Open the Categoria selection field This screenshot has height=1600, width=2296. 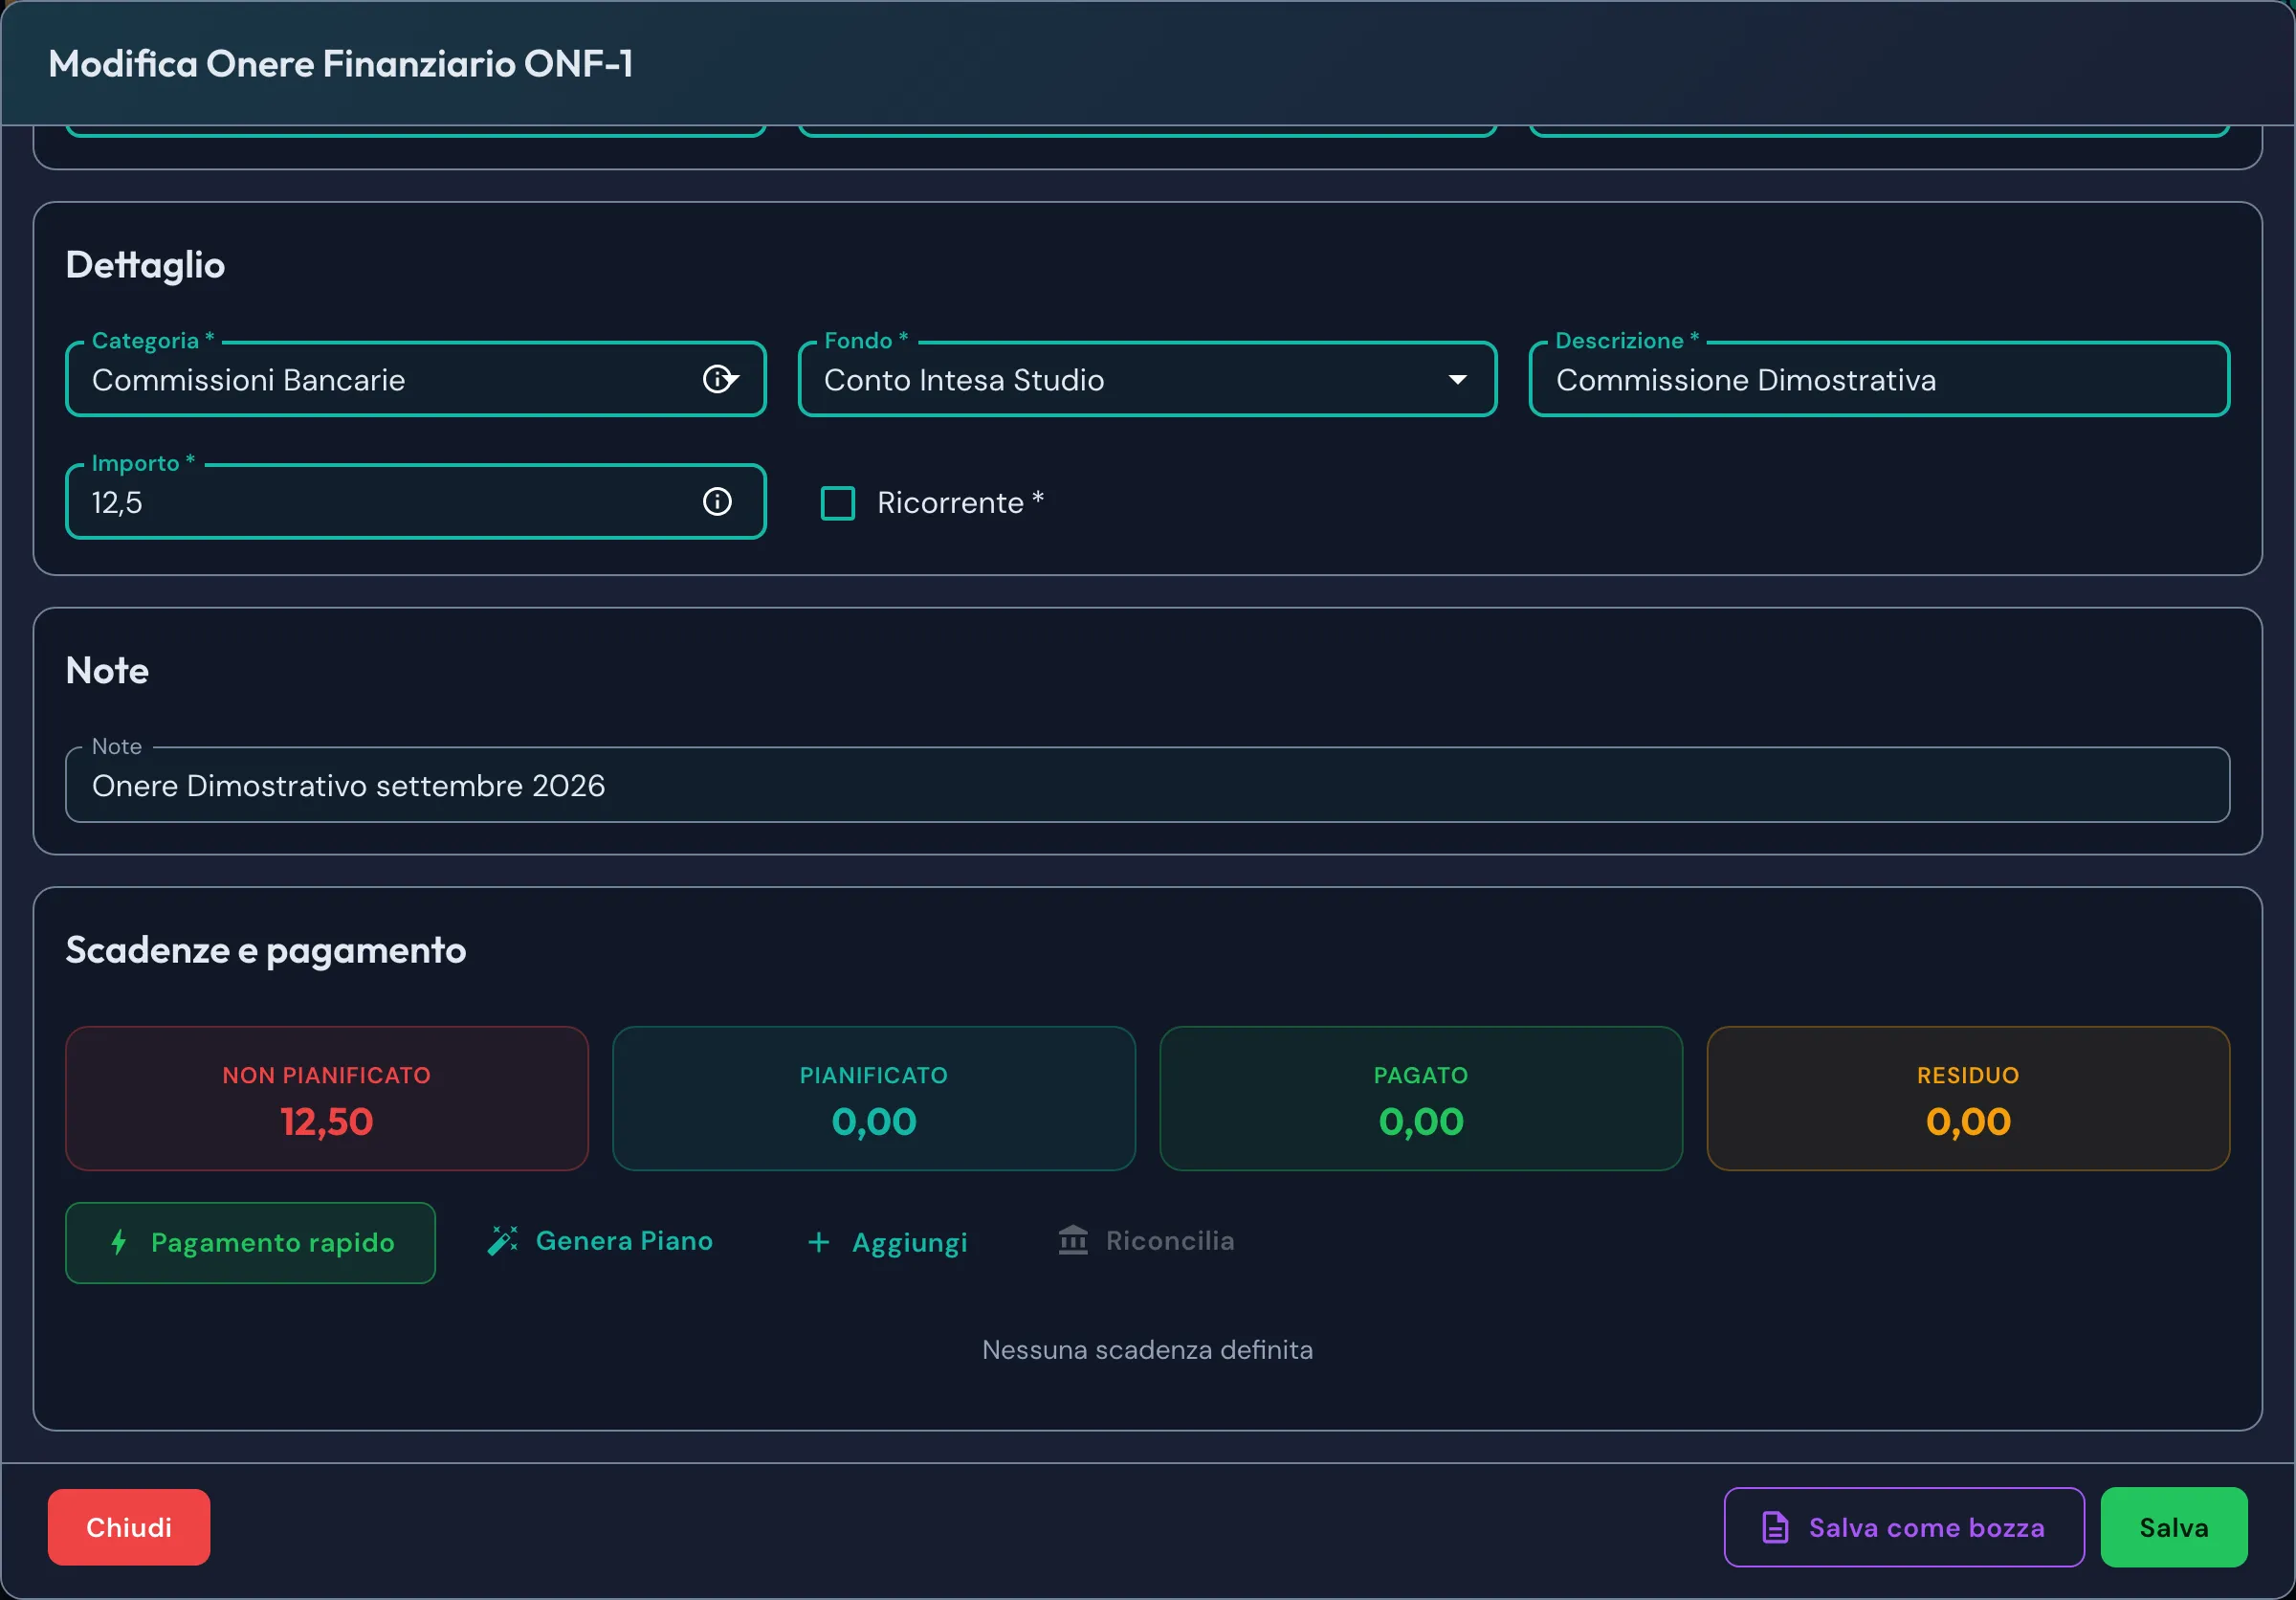click(x=416, y=379)
